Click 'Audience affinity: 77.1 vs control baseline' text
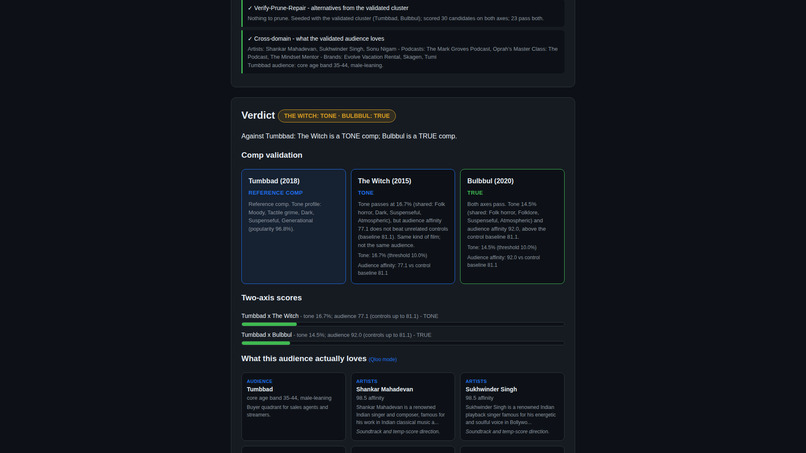Viewport: 806px width, 453px height. [394, 269]
